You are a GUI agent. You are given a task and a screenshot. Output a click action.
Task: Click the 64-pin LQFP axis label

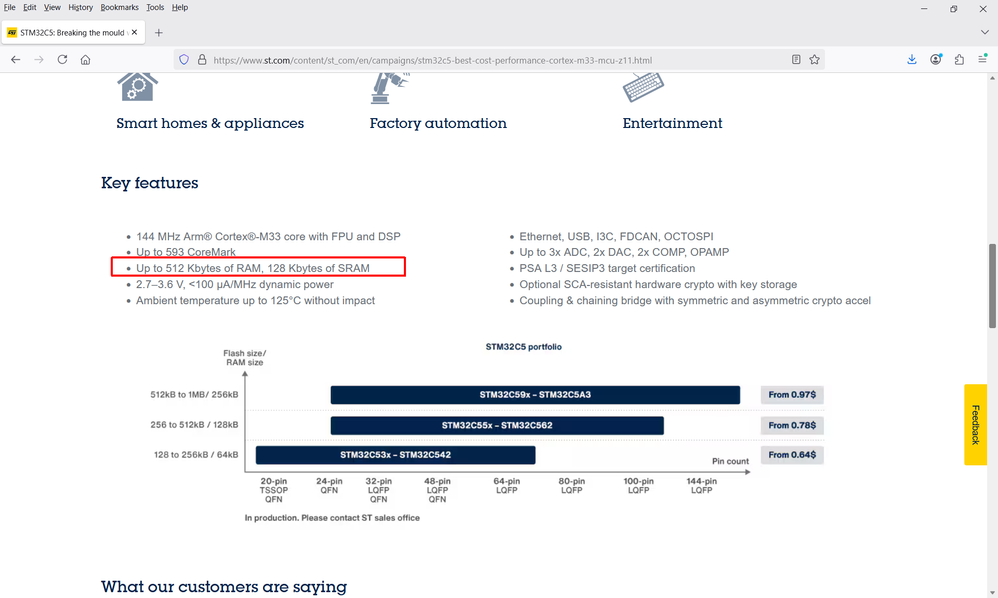pyautogui.click(x=507, y=486)
